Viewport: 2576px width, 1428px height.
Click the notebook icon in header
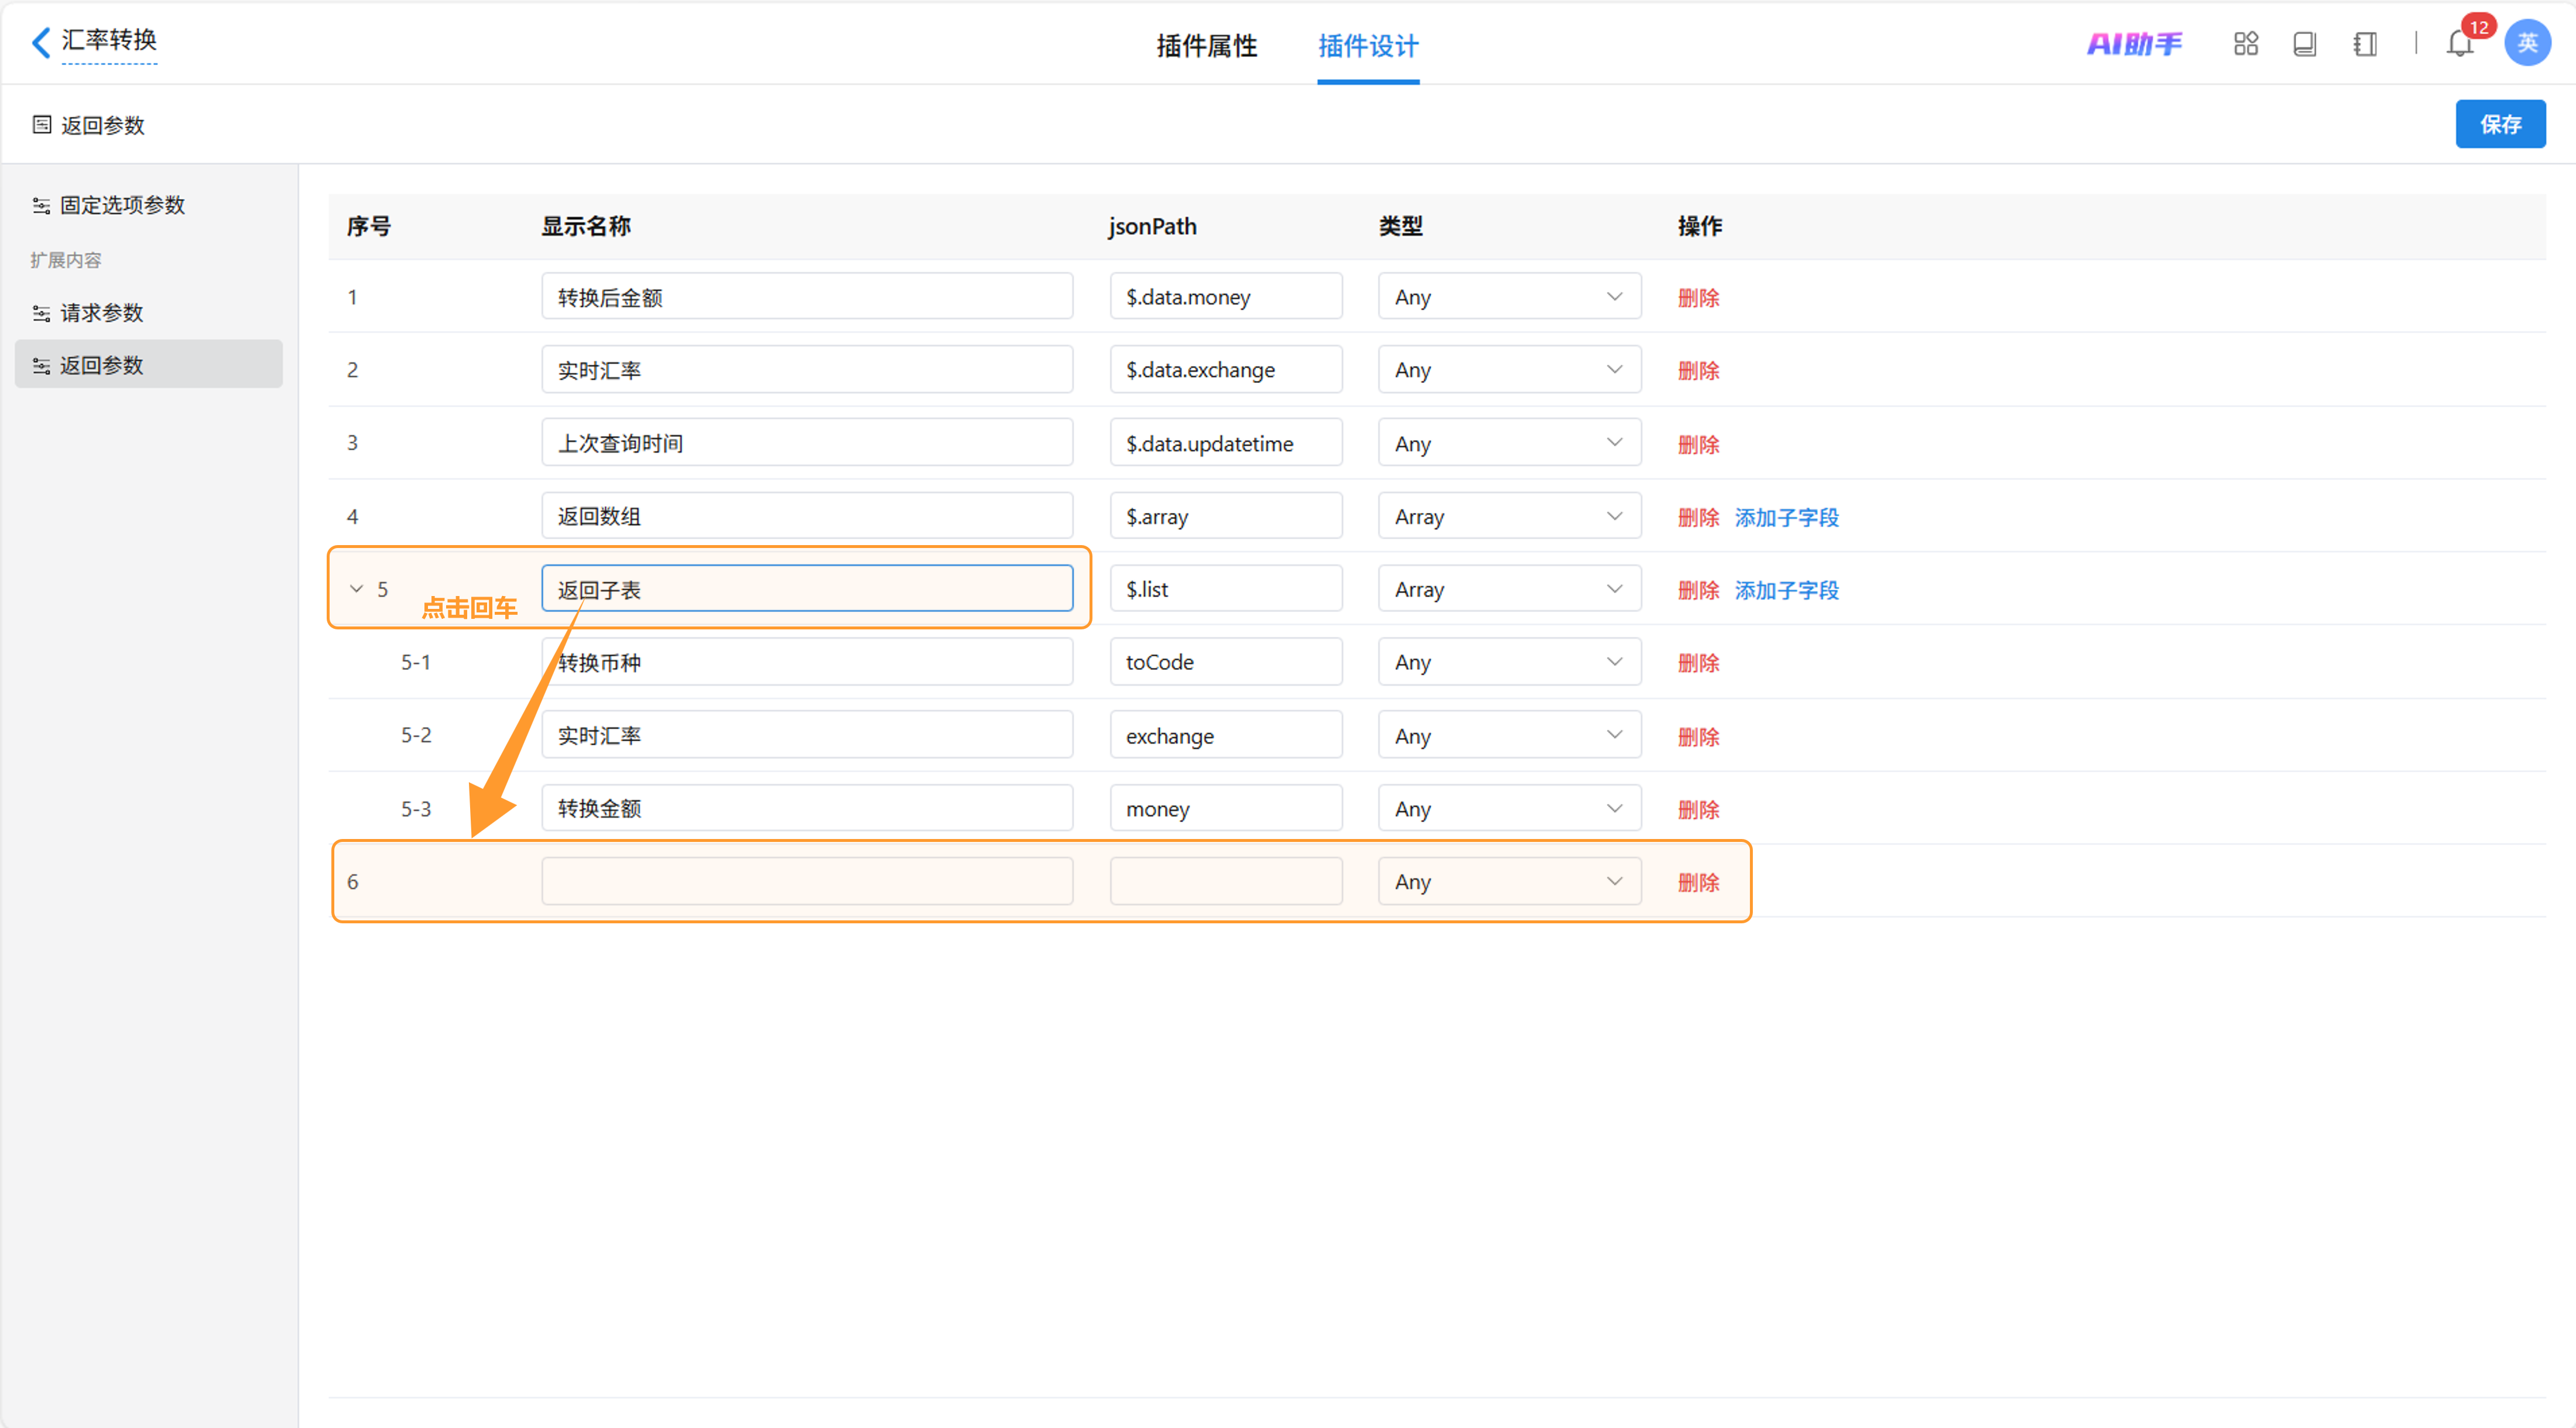[x=2364, y=44]
